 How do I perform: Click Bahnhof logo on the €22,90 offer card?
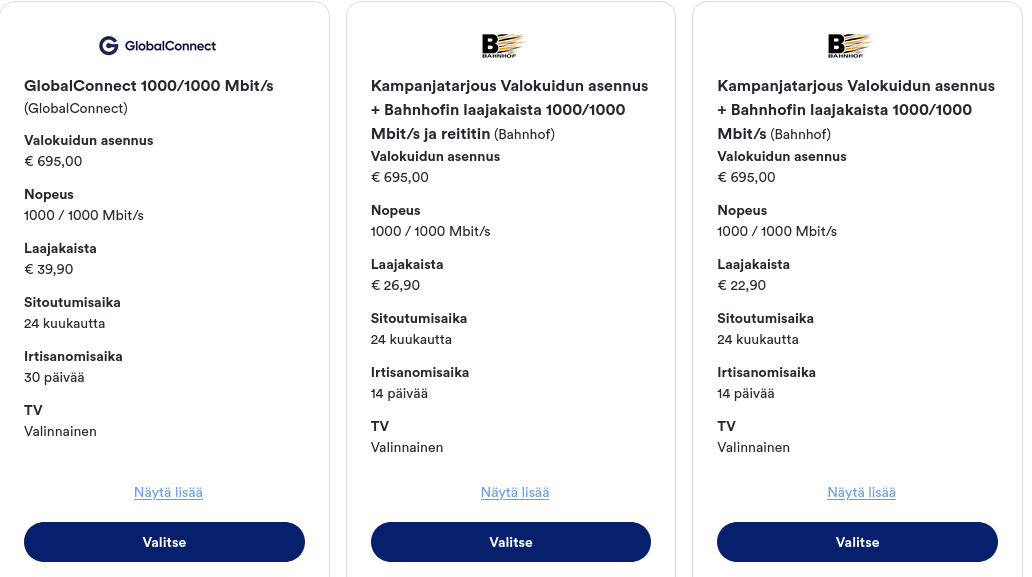pos(850,45)
